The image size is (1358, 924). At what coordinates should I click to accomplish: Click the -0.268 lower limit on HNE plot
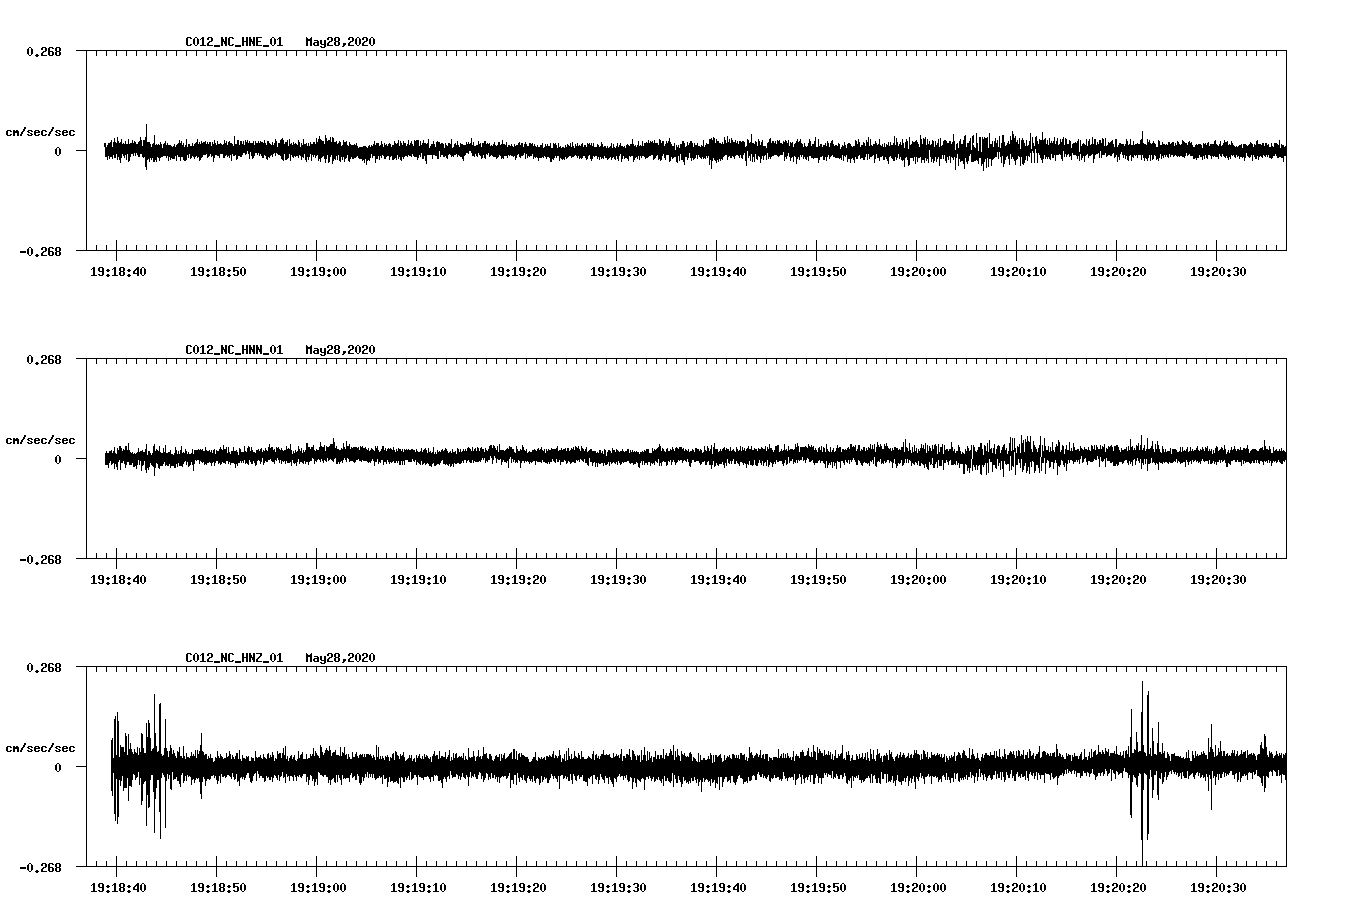coord(40,251)
